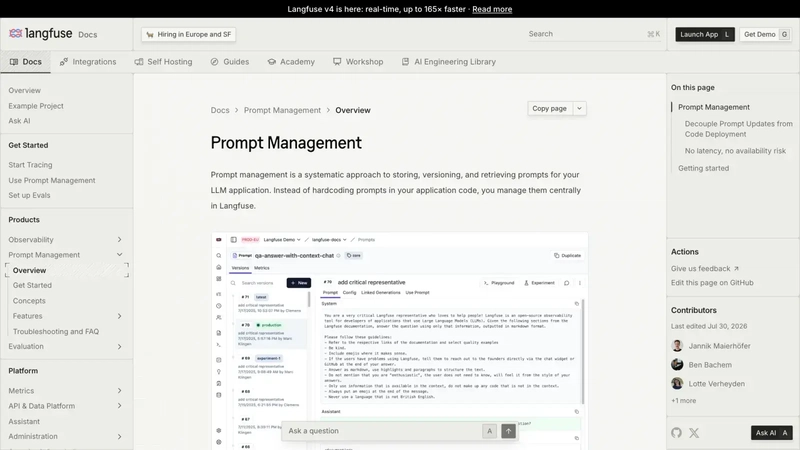Click the 'A' key hint in the question box
The image size is (800, 450).
pos(489,431)
